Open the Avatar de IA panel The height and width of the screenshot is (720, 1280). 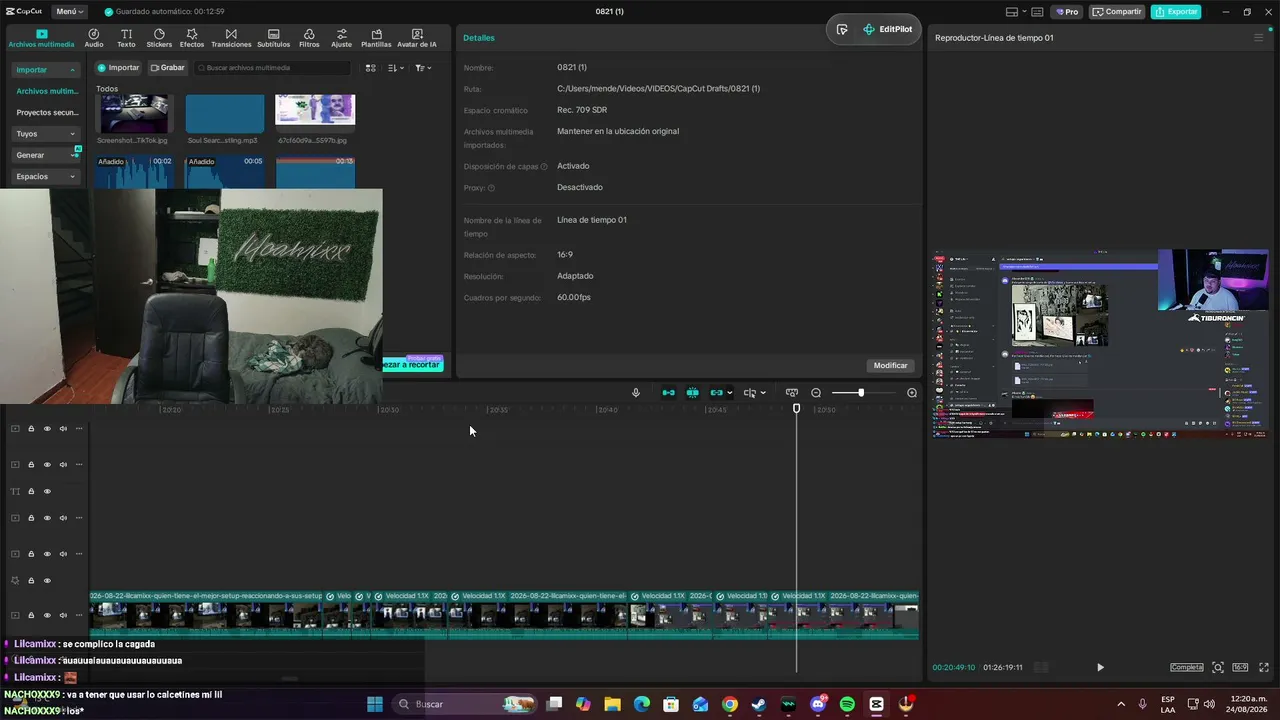tap(417, 38)
